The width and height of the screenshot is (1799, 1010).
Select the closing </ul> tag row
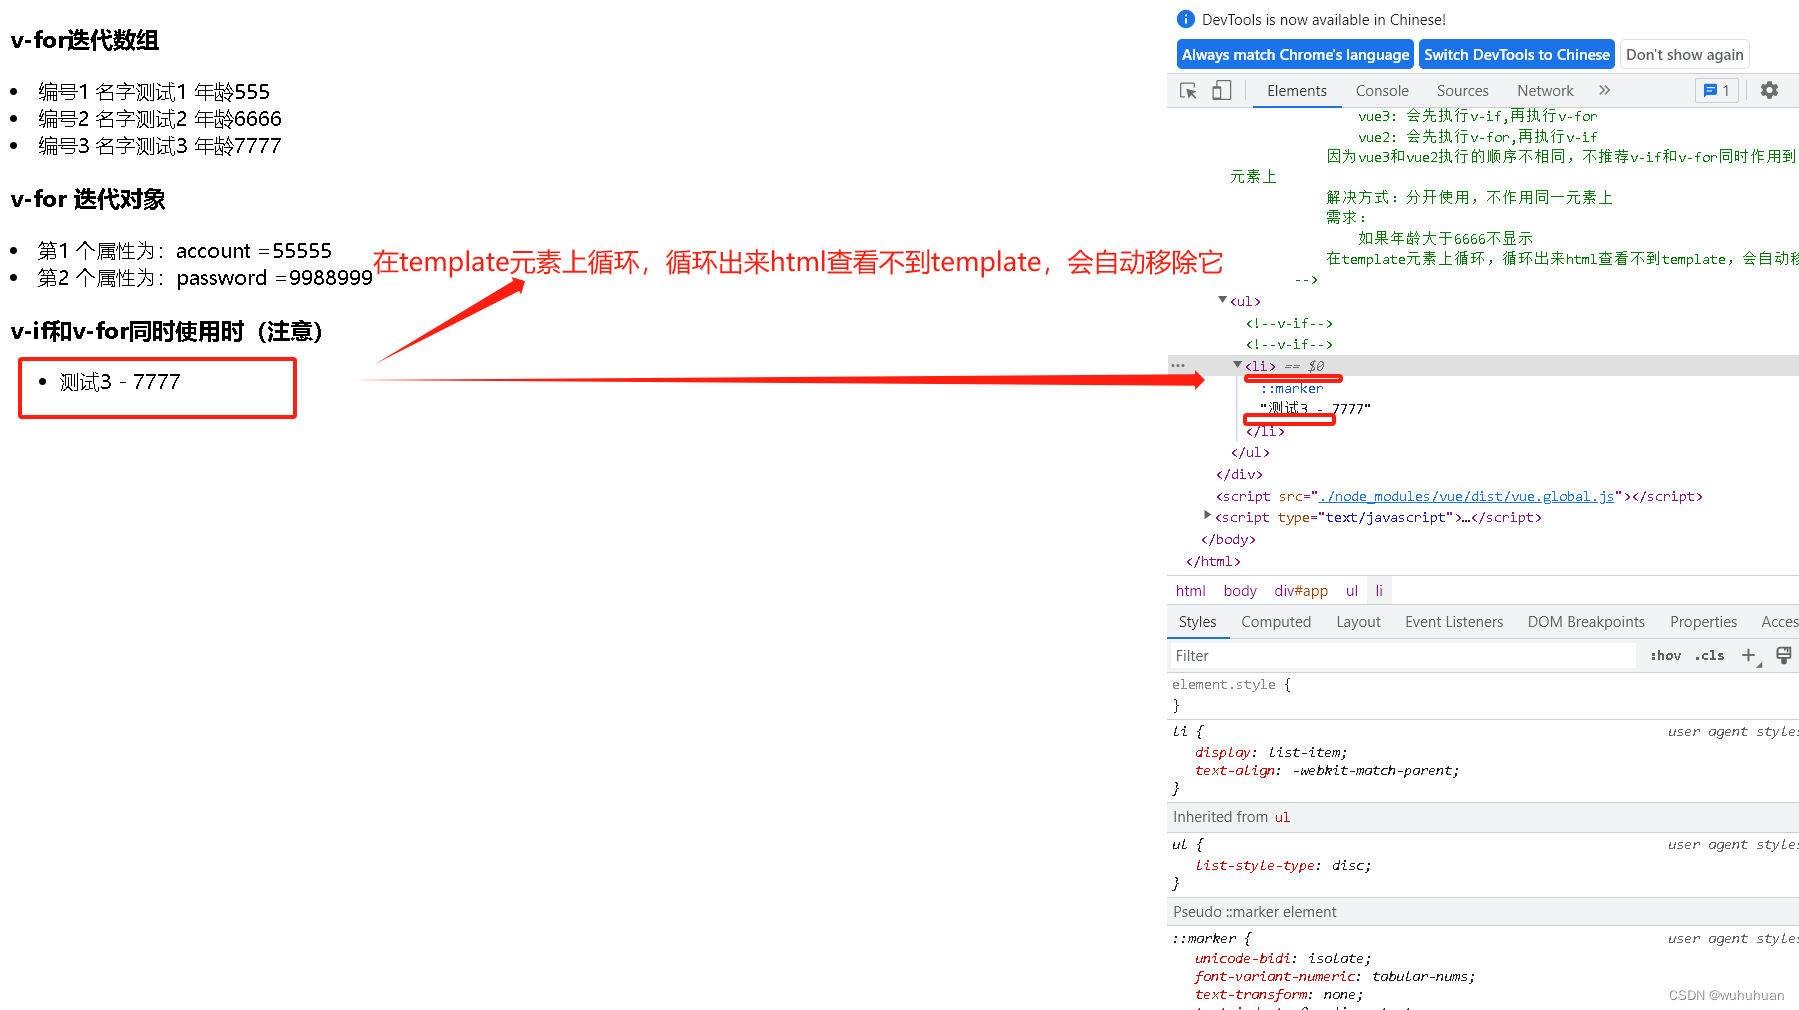click(1250, 452)
